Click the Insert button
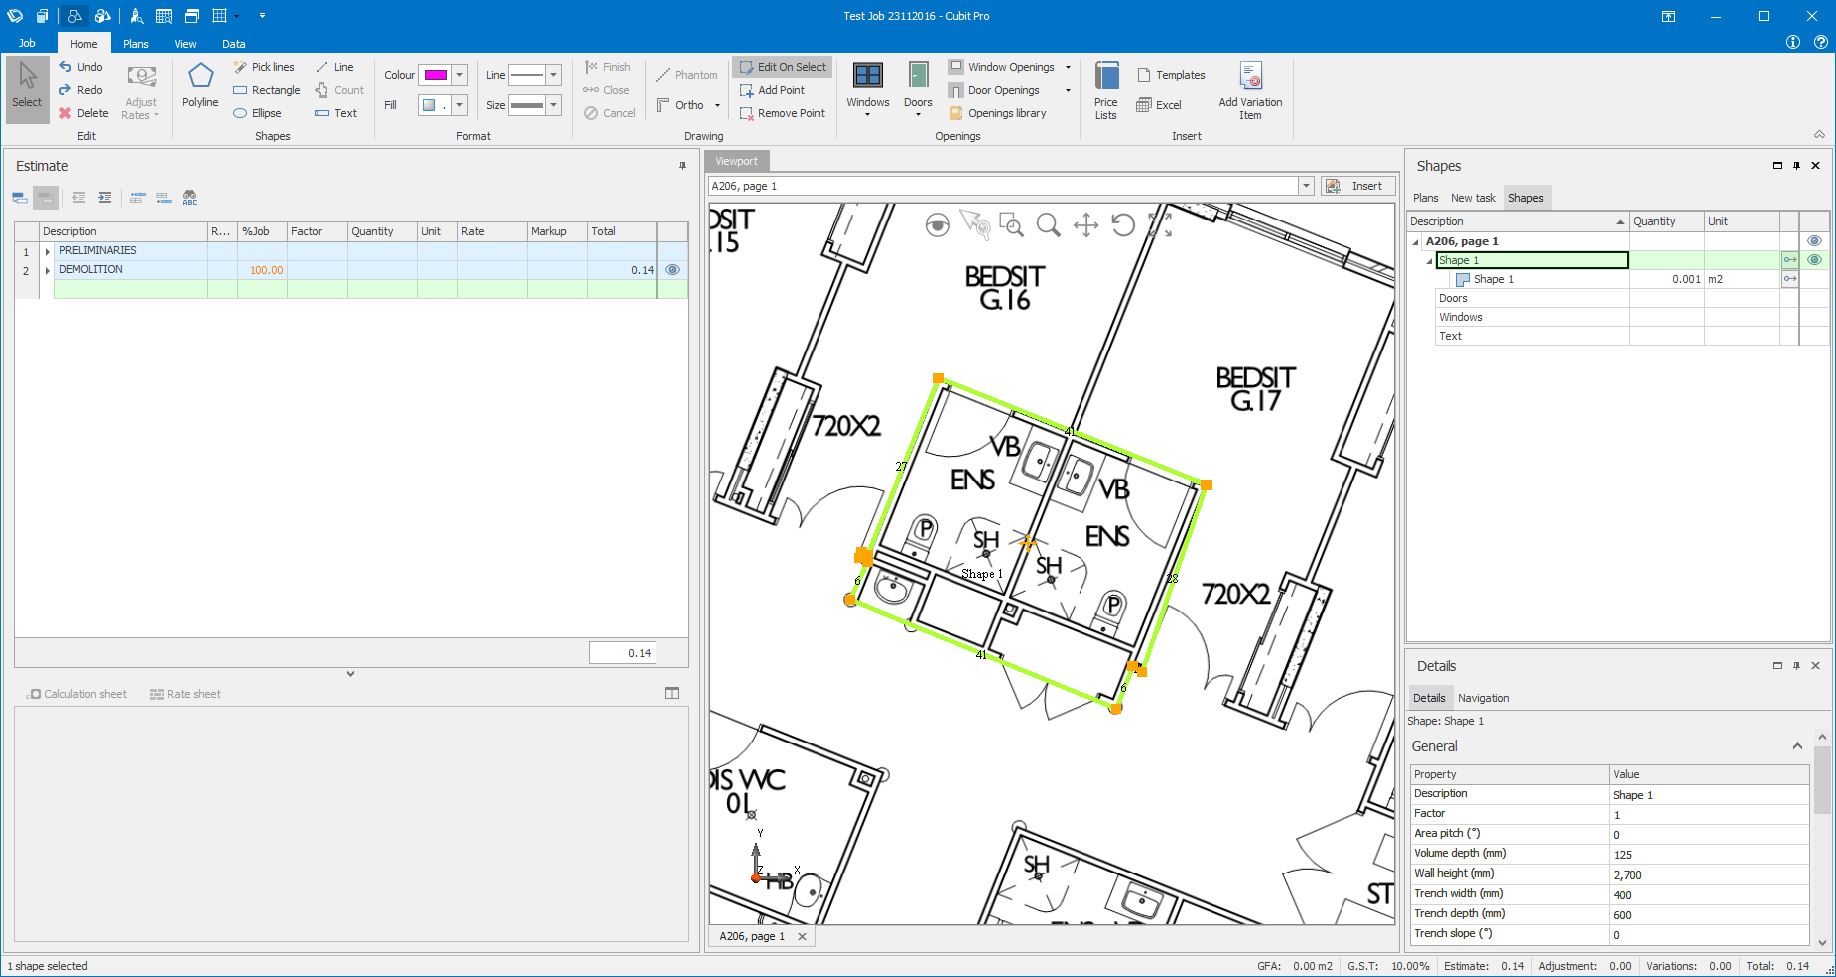Viewport: 1836px width, 977px height. (1358, 186)
